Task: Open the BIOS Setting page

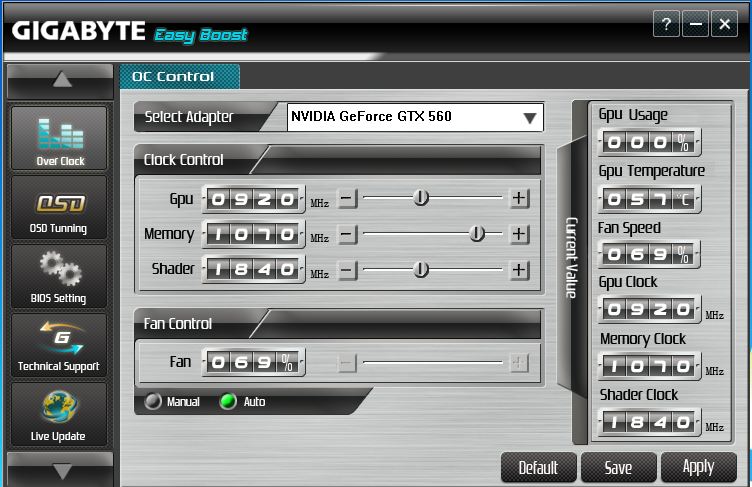Action: click(59, 277)
